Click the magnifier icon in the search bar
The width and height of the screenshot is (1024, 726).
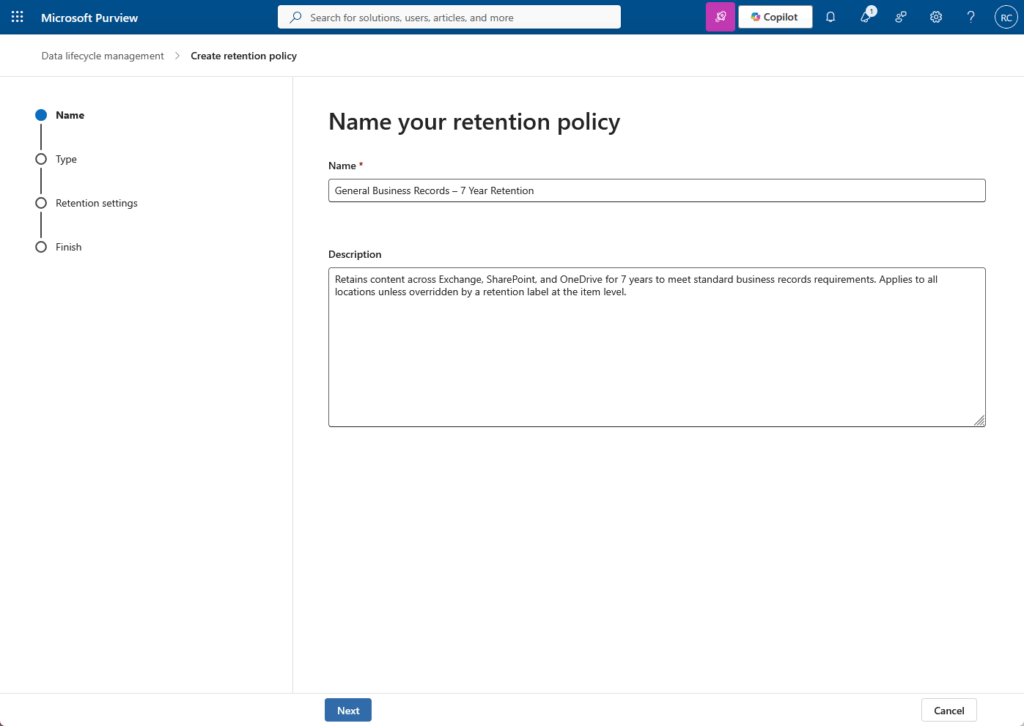(x=296, y=17)
